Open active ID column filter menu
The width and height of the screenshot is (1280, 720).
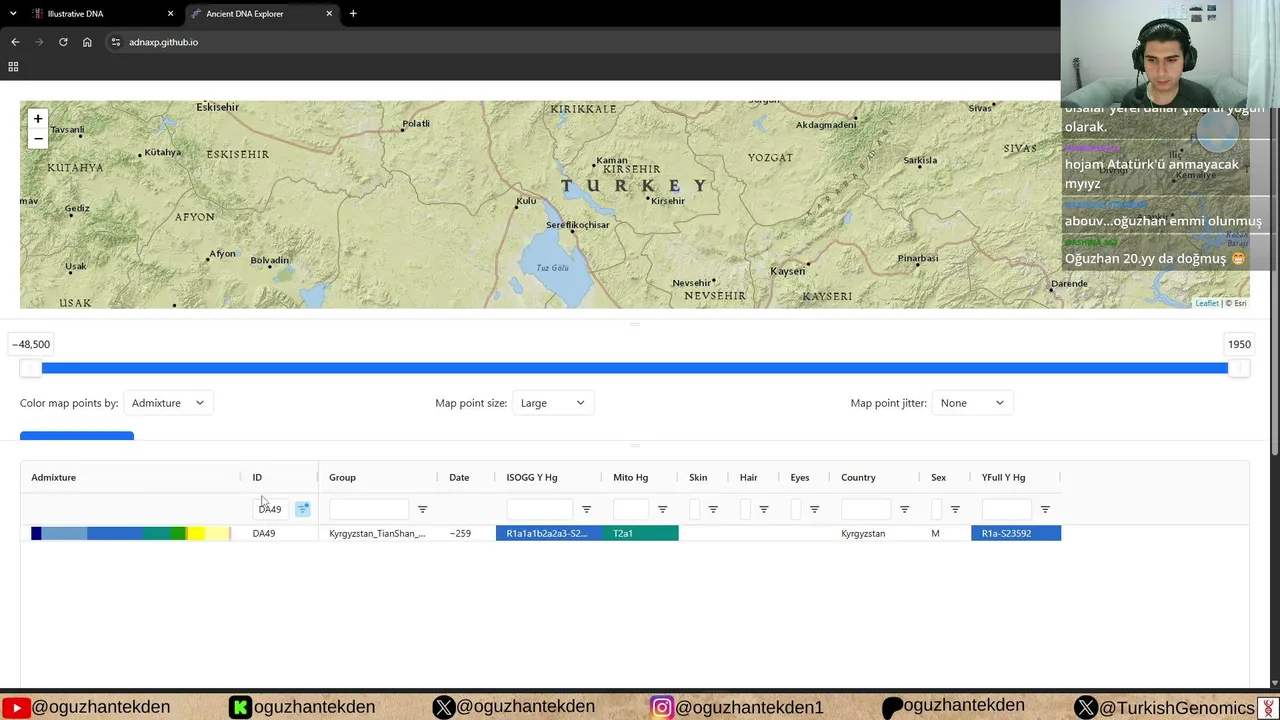(x=303, y=509)
